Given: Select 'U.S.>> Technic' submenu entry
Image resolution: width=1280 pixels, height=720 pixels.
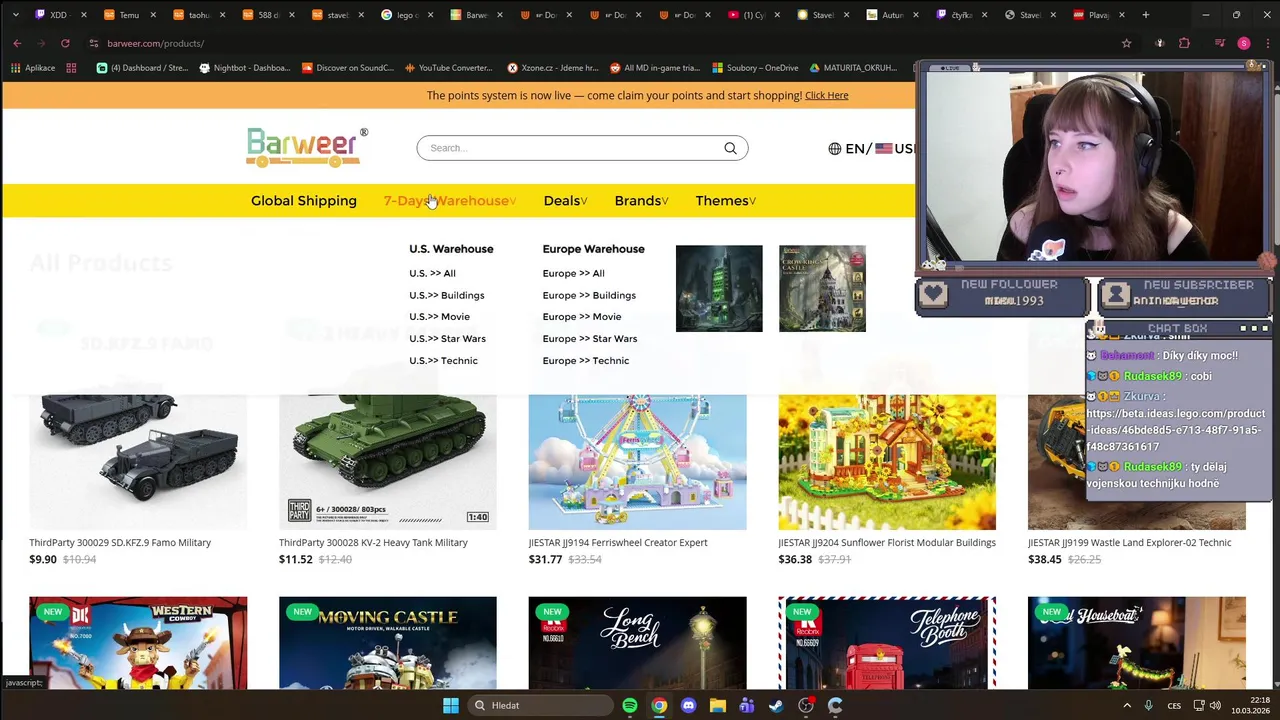Looking at the screenshot, I should tap(443, 361).
